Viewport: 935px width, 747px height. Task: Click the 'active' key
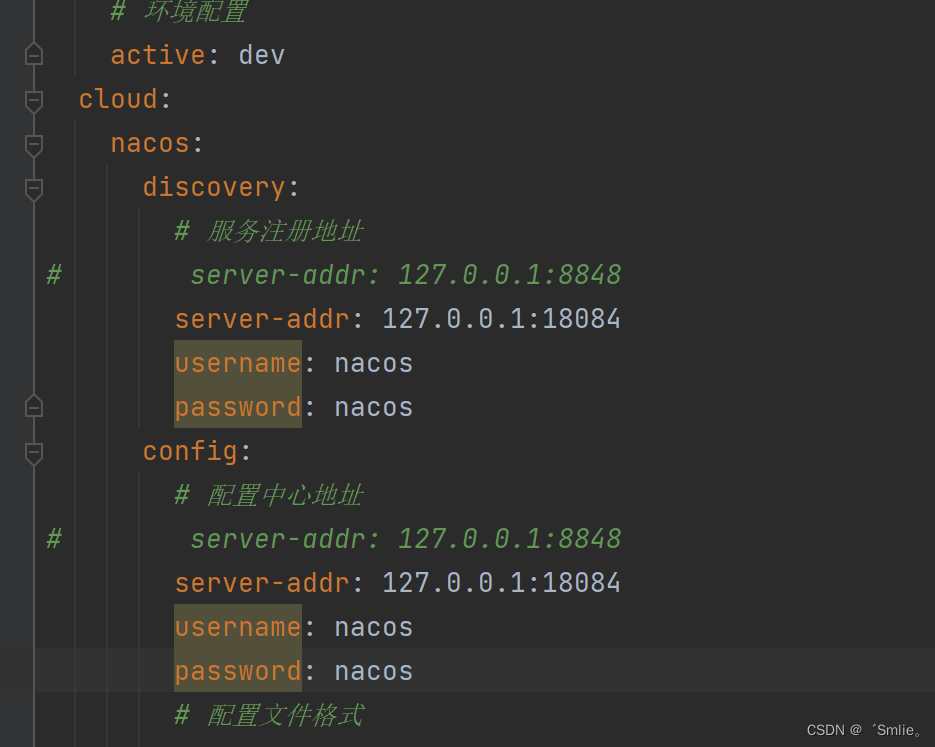click(158, 55)
